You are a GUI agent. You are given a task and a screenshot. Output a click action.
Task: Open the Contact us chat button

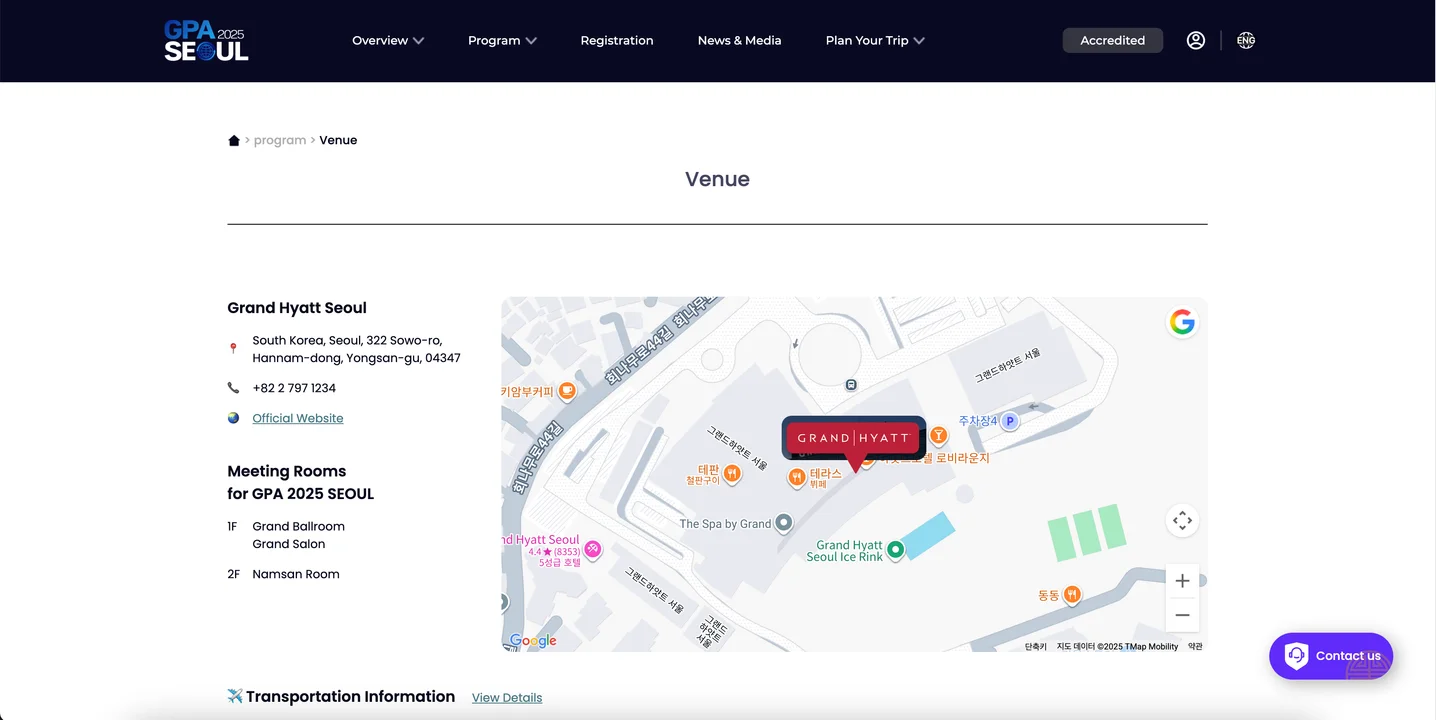[1330, 655]
